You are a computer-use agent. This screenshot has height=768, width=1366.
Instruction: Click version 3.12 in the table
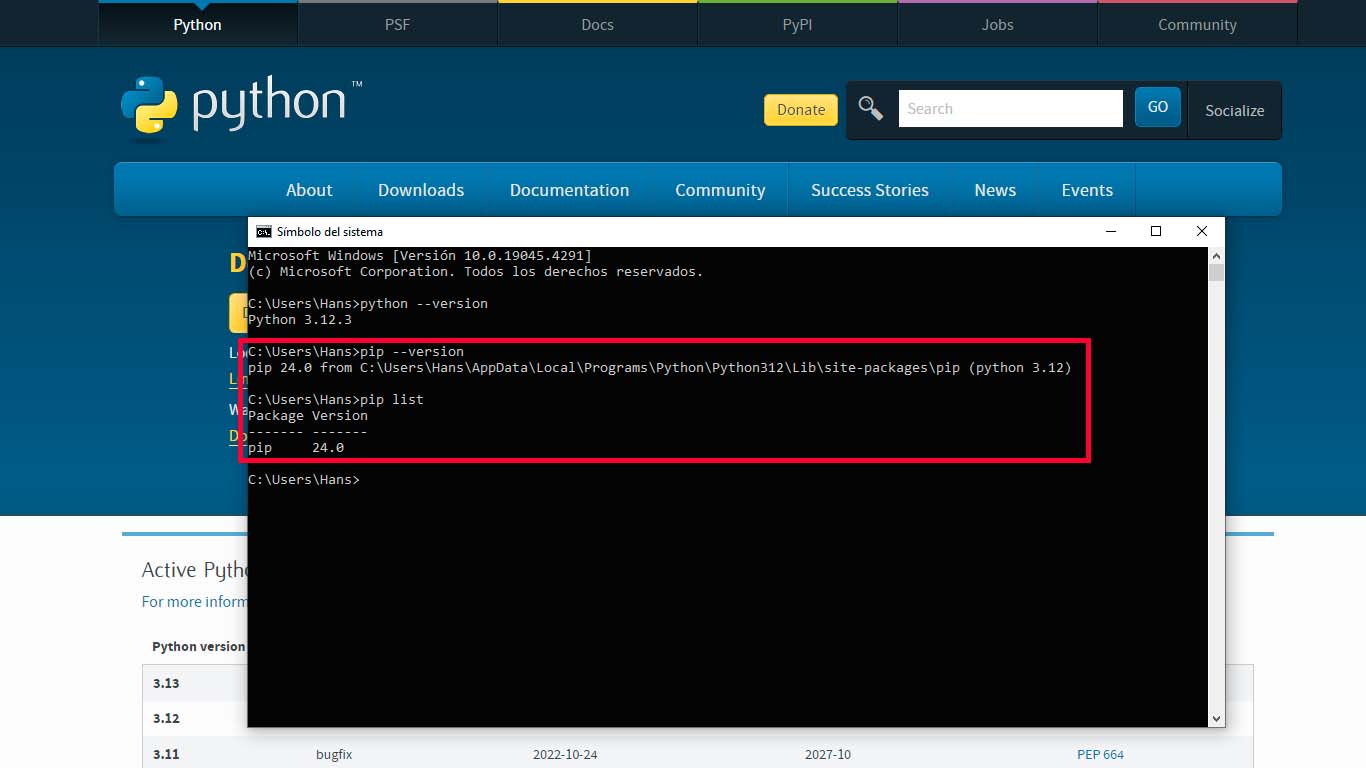point(166,718)
